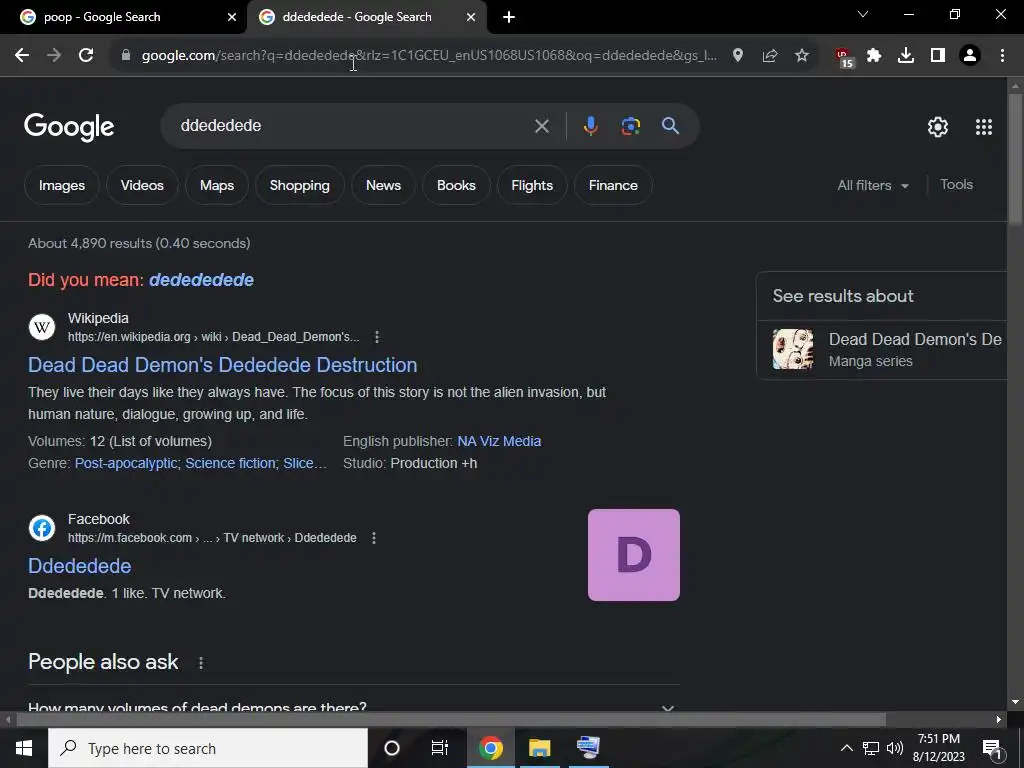Open more options for Wikipedia result
Screen dimensions: 1024x768
pos(377,337)
